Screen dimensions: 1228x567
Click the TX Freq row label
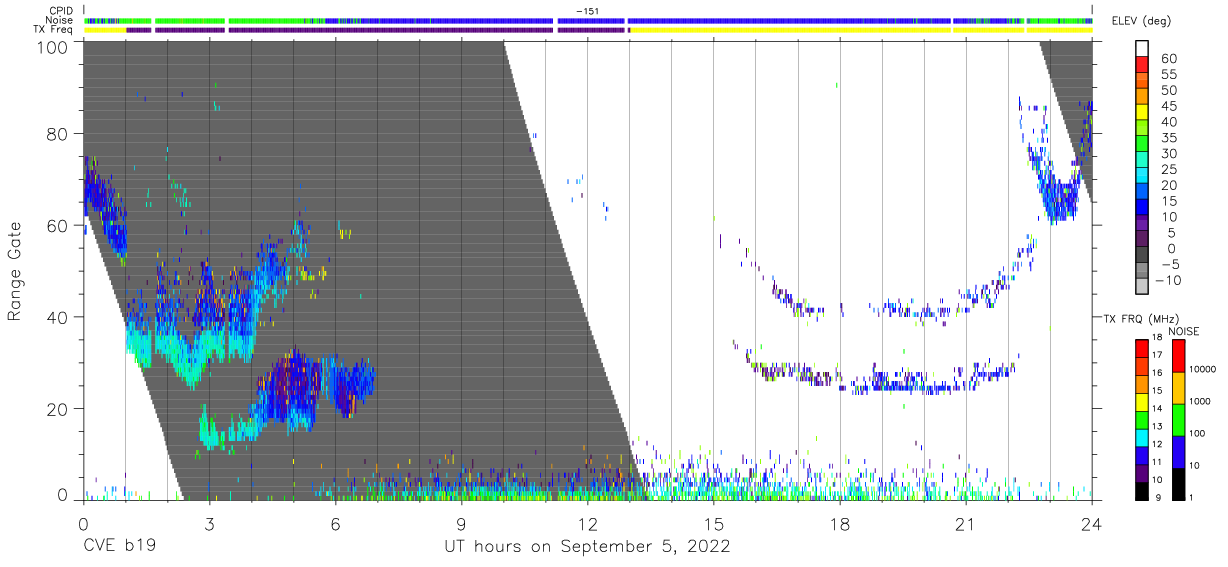tap(53, 30)
